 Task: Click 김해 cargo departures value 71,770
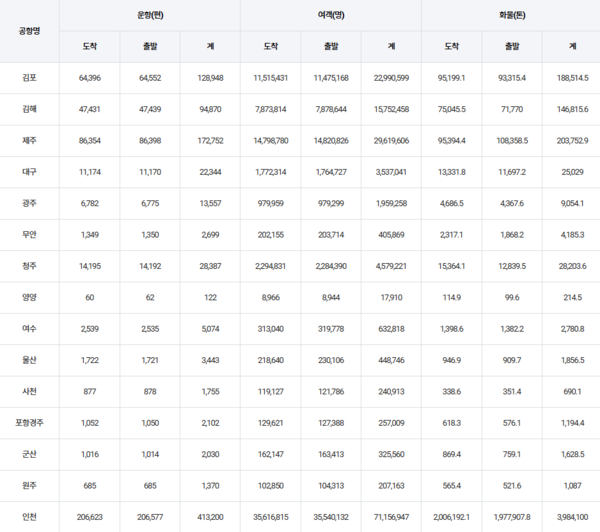(512, 109)
